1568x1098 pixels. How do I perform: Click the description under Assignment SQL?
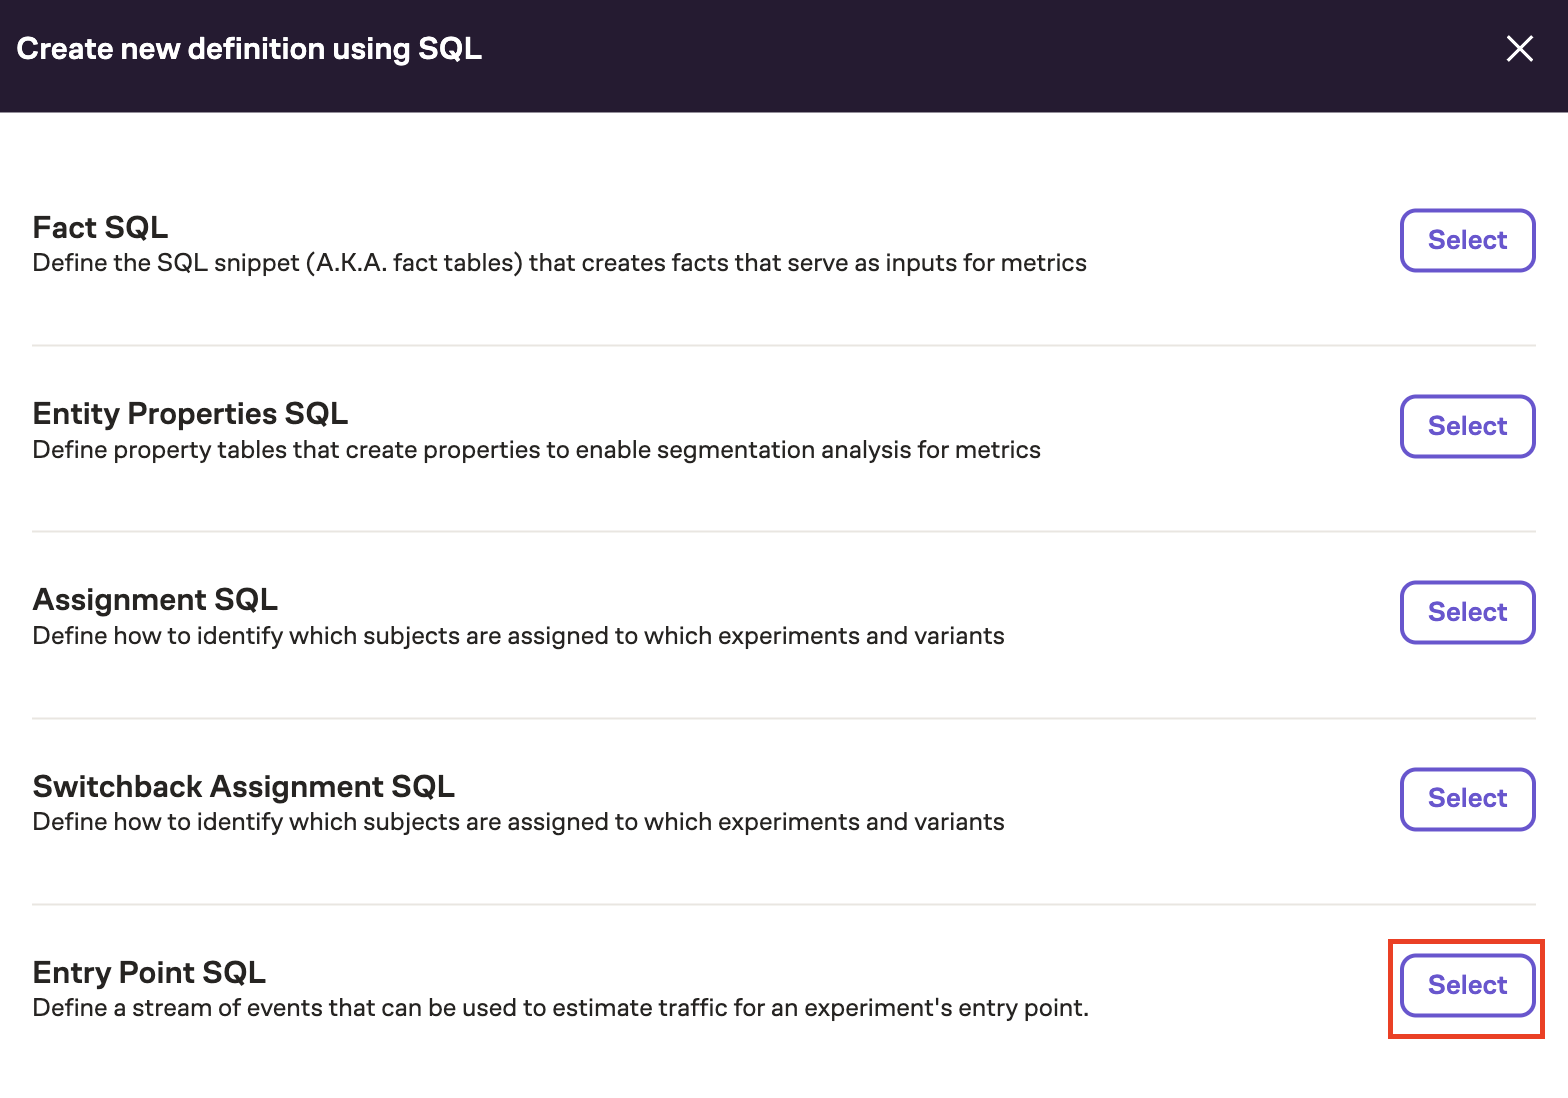pyautogui.click(x=518, y=636)
